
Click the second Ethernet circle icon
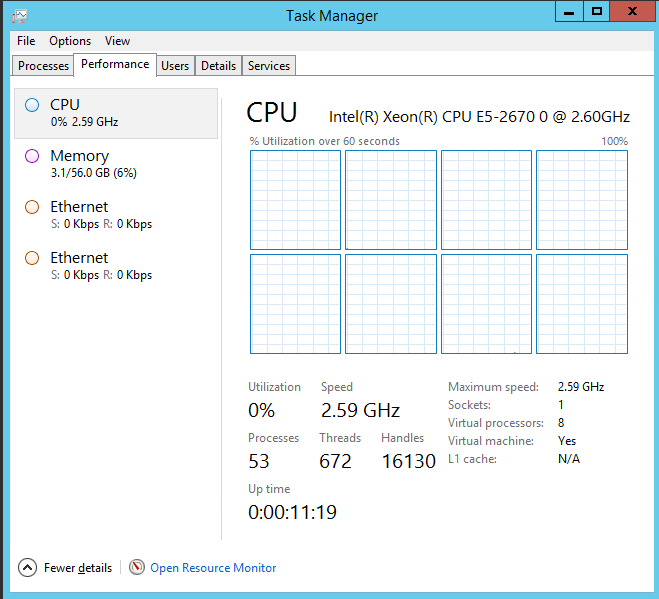coord(32,258)
